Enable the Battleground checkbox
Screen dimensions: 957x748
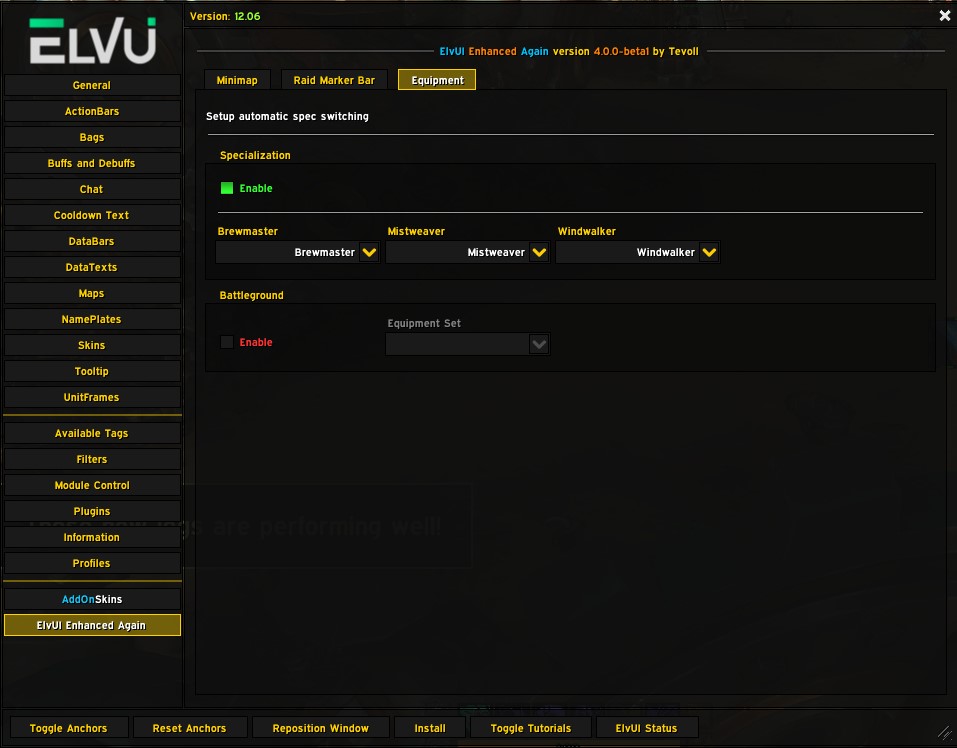pyautogui.click(x=227, y=342)
